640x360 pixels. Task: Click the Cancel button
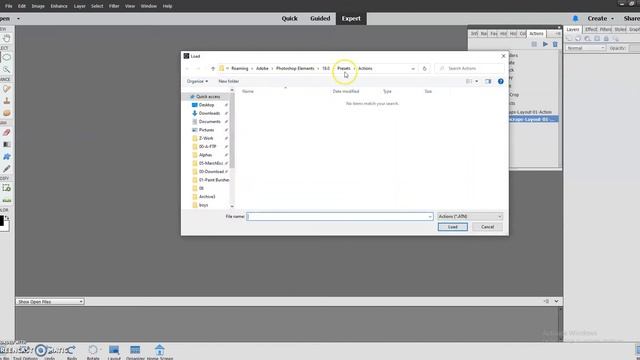pos(487,227)
